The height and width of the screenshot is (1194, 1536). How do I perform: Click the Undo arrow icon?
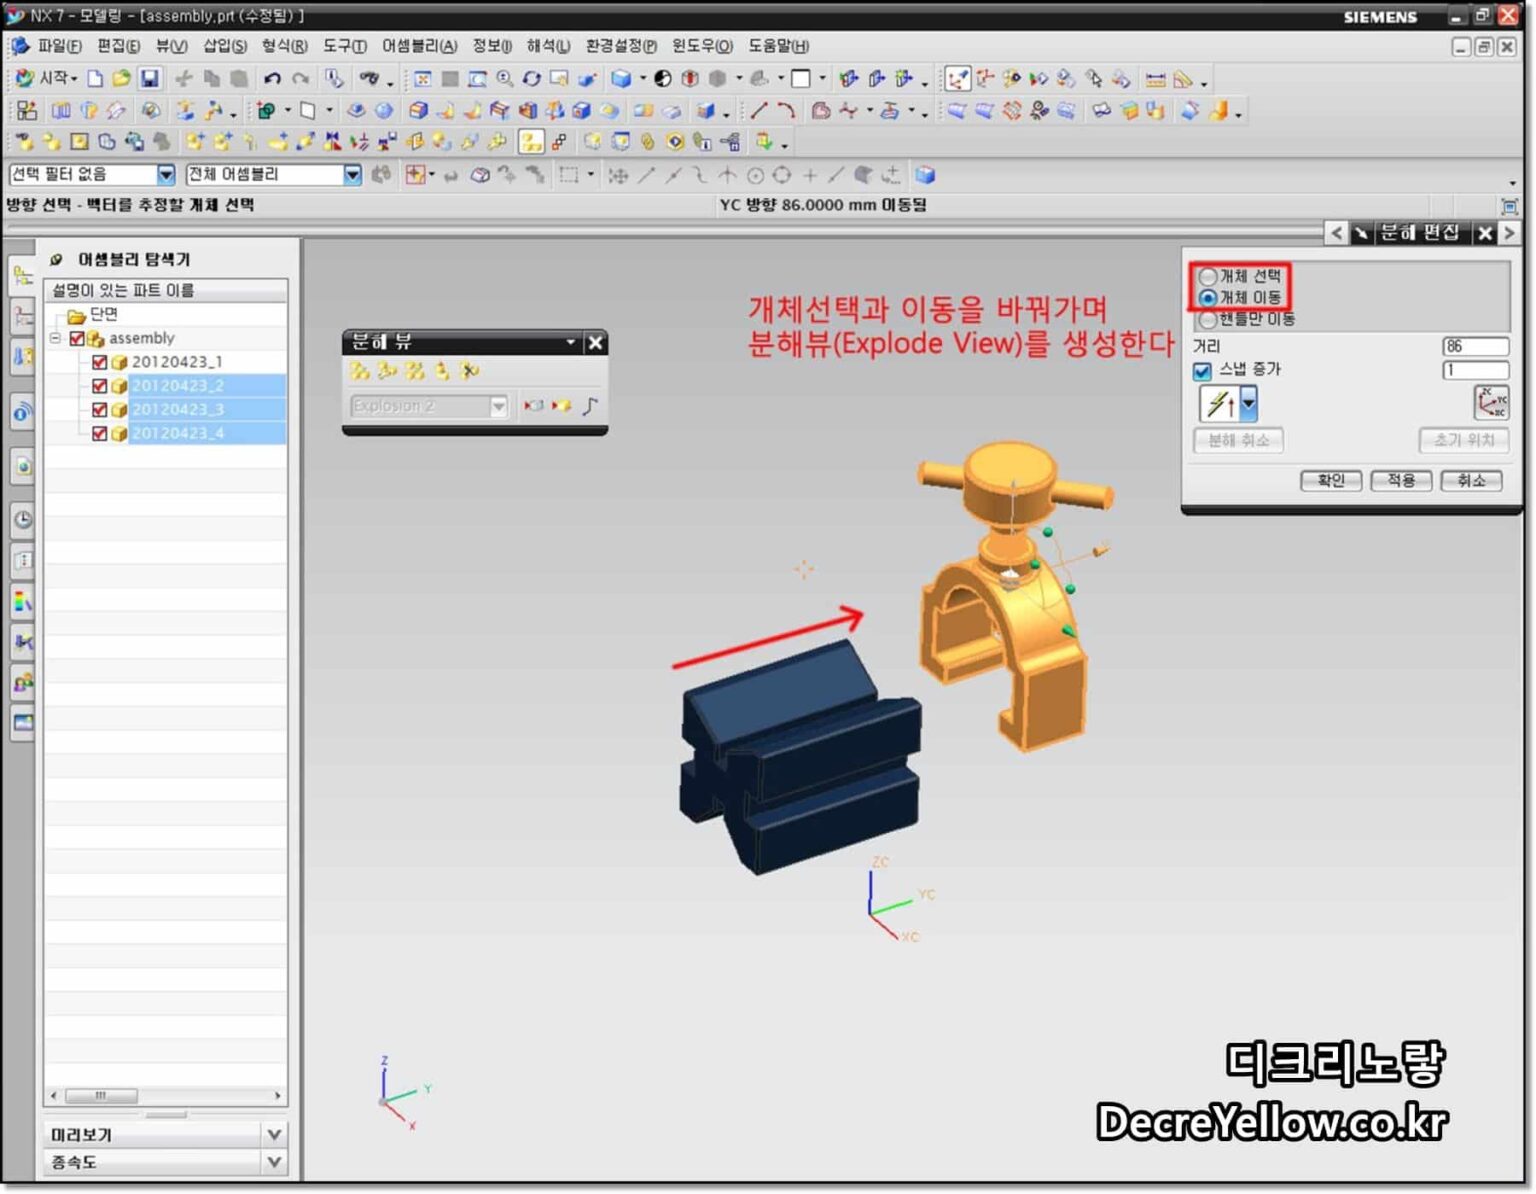coord(272,78)
